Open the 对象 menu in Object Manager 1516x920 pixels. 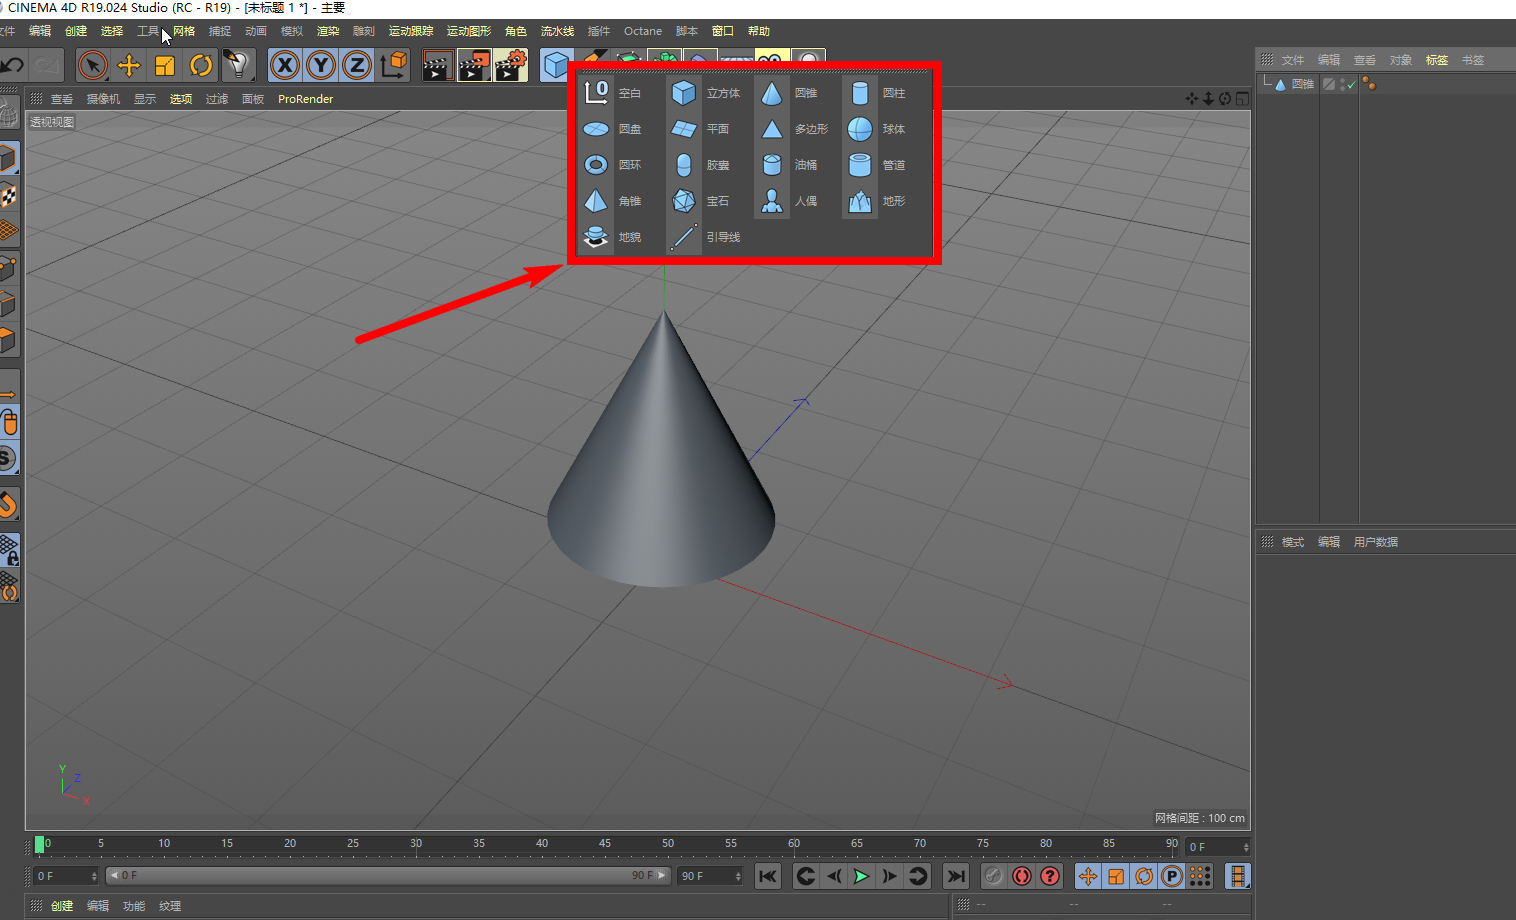coord(1401,60)
